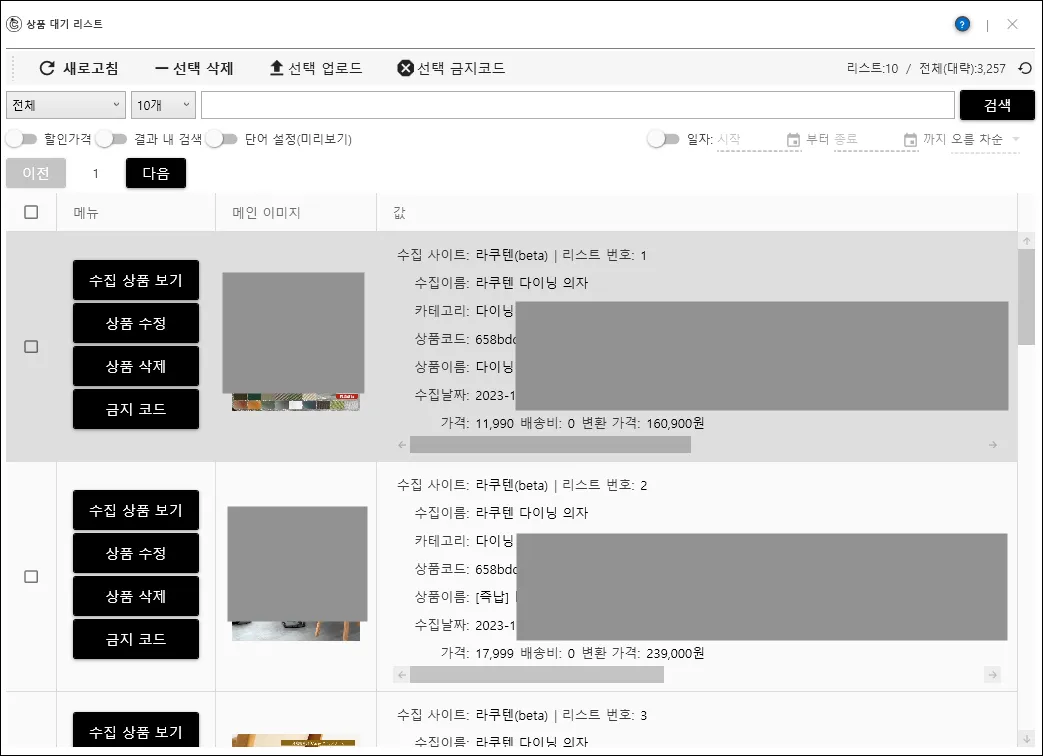Click the X circle icon of 선택 금지코드

[x=405, y=68]
